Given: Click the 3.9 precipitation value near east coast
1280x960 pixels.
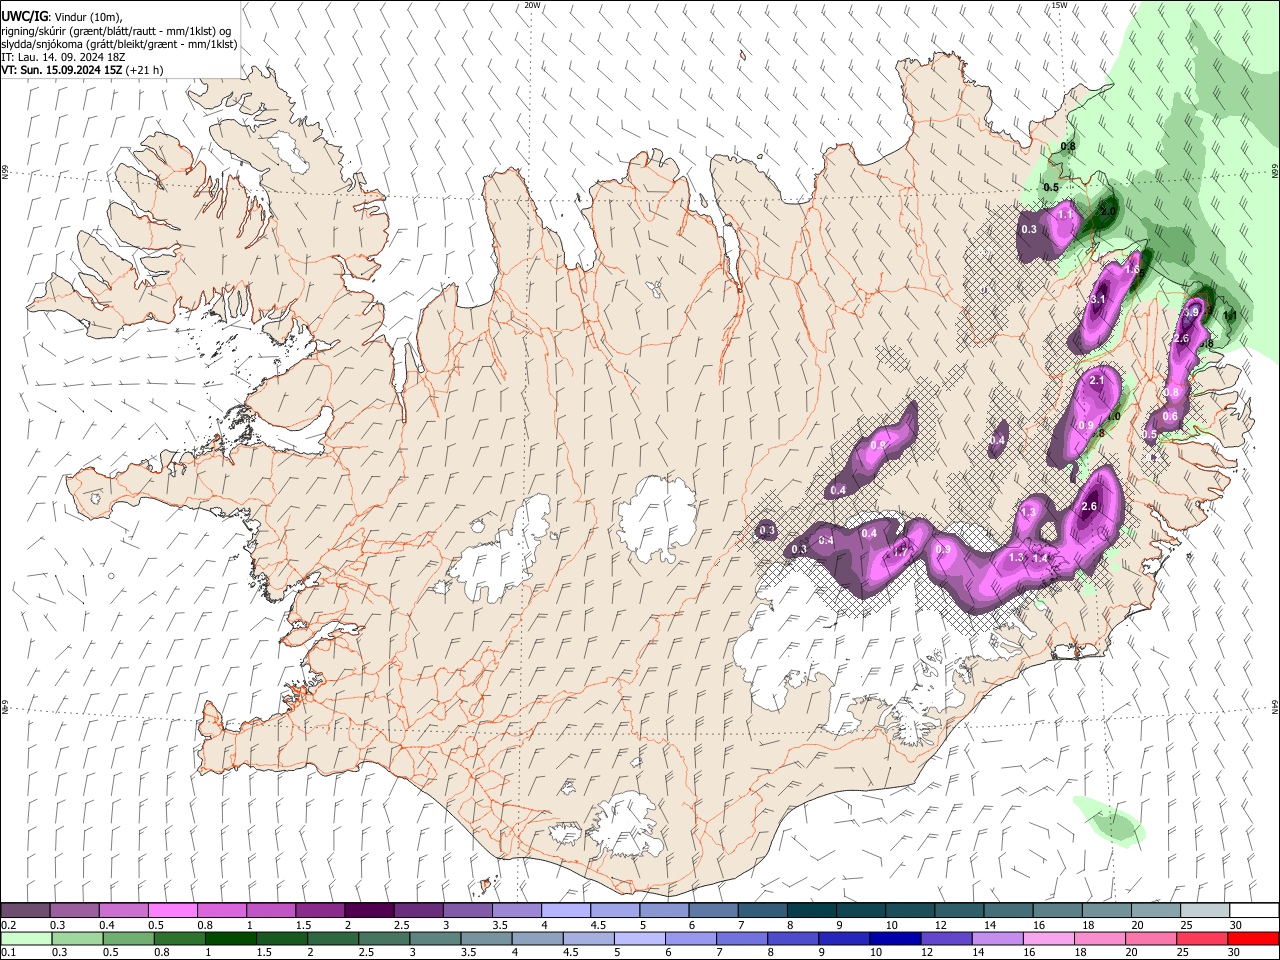Looking at the screenshot, I should 1191,313.
